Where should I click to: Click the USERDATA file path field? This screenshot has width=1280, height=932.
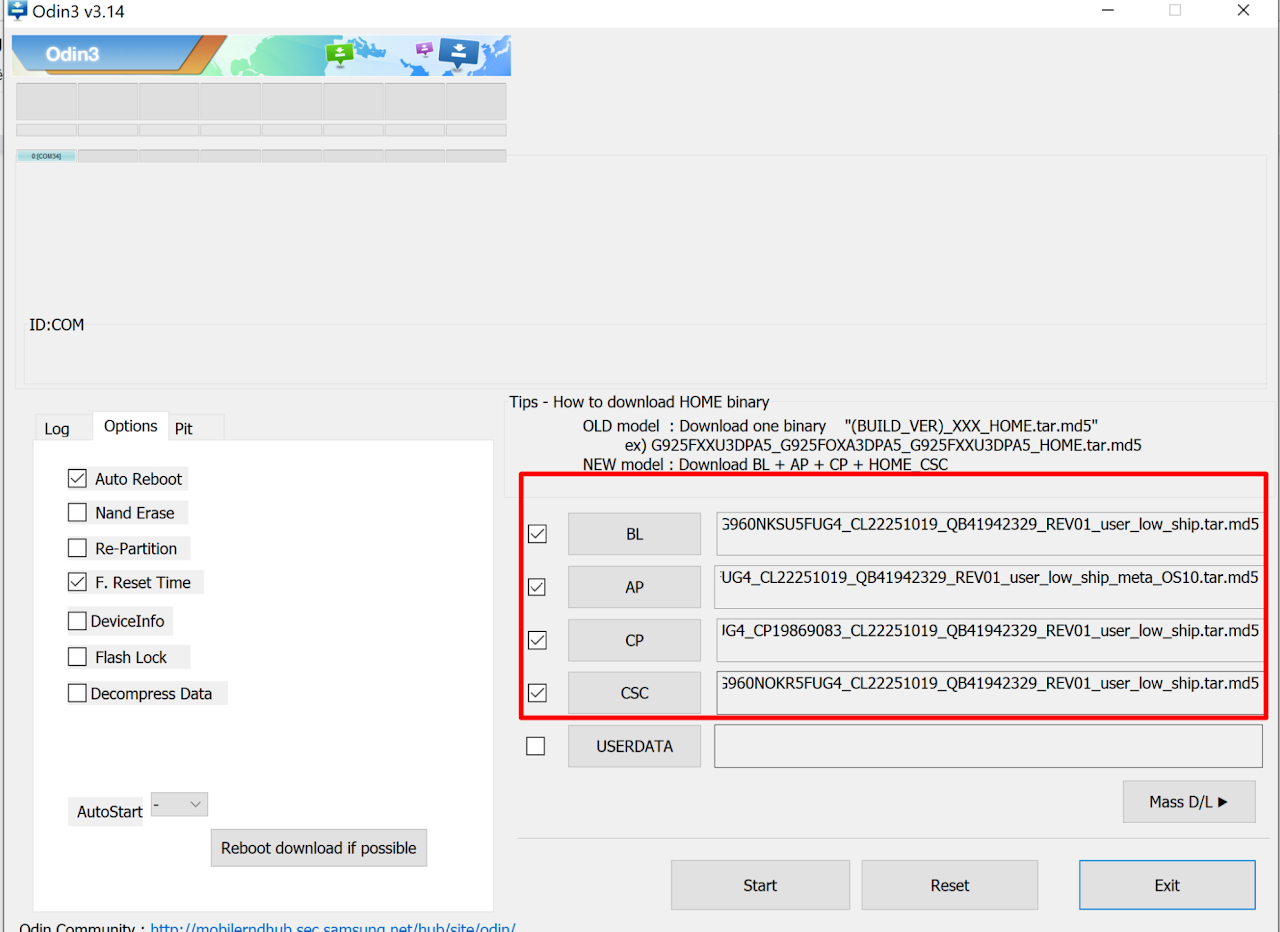pos(987,746)
